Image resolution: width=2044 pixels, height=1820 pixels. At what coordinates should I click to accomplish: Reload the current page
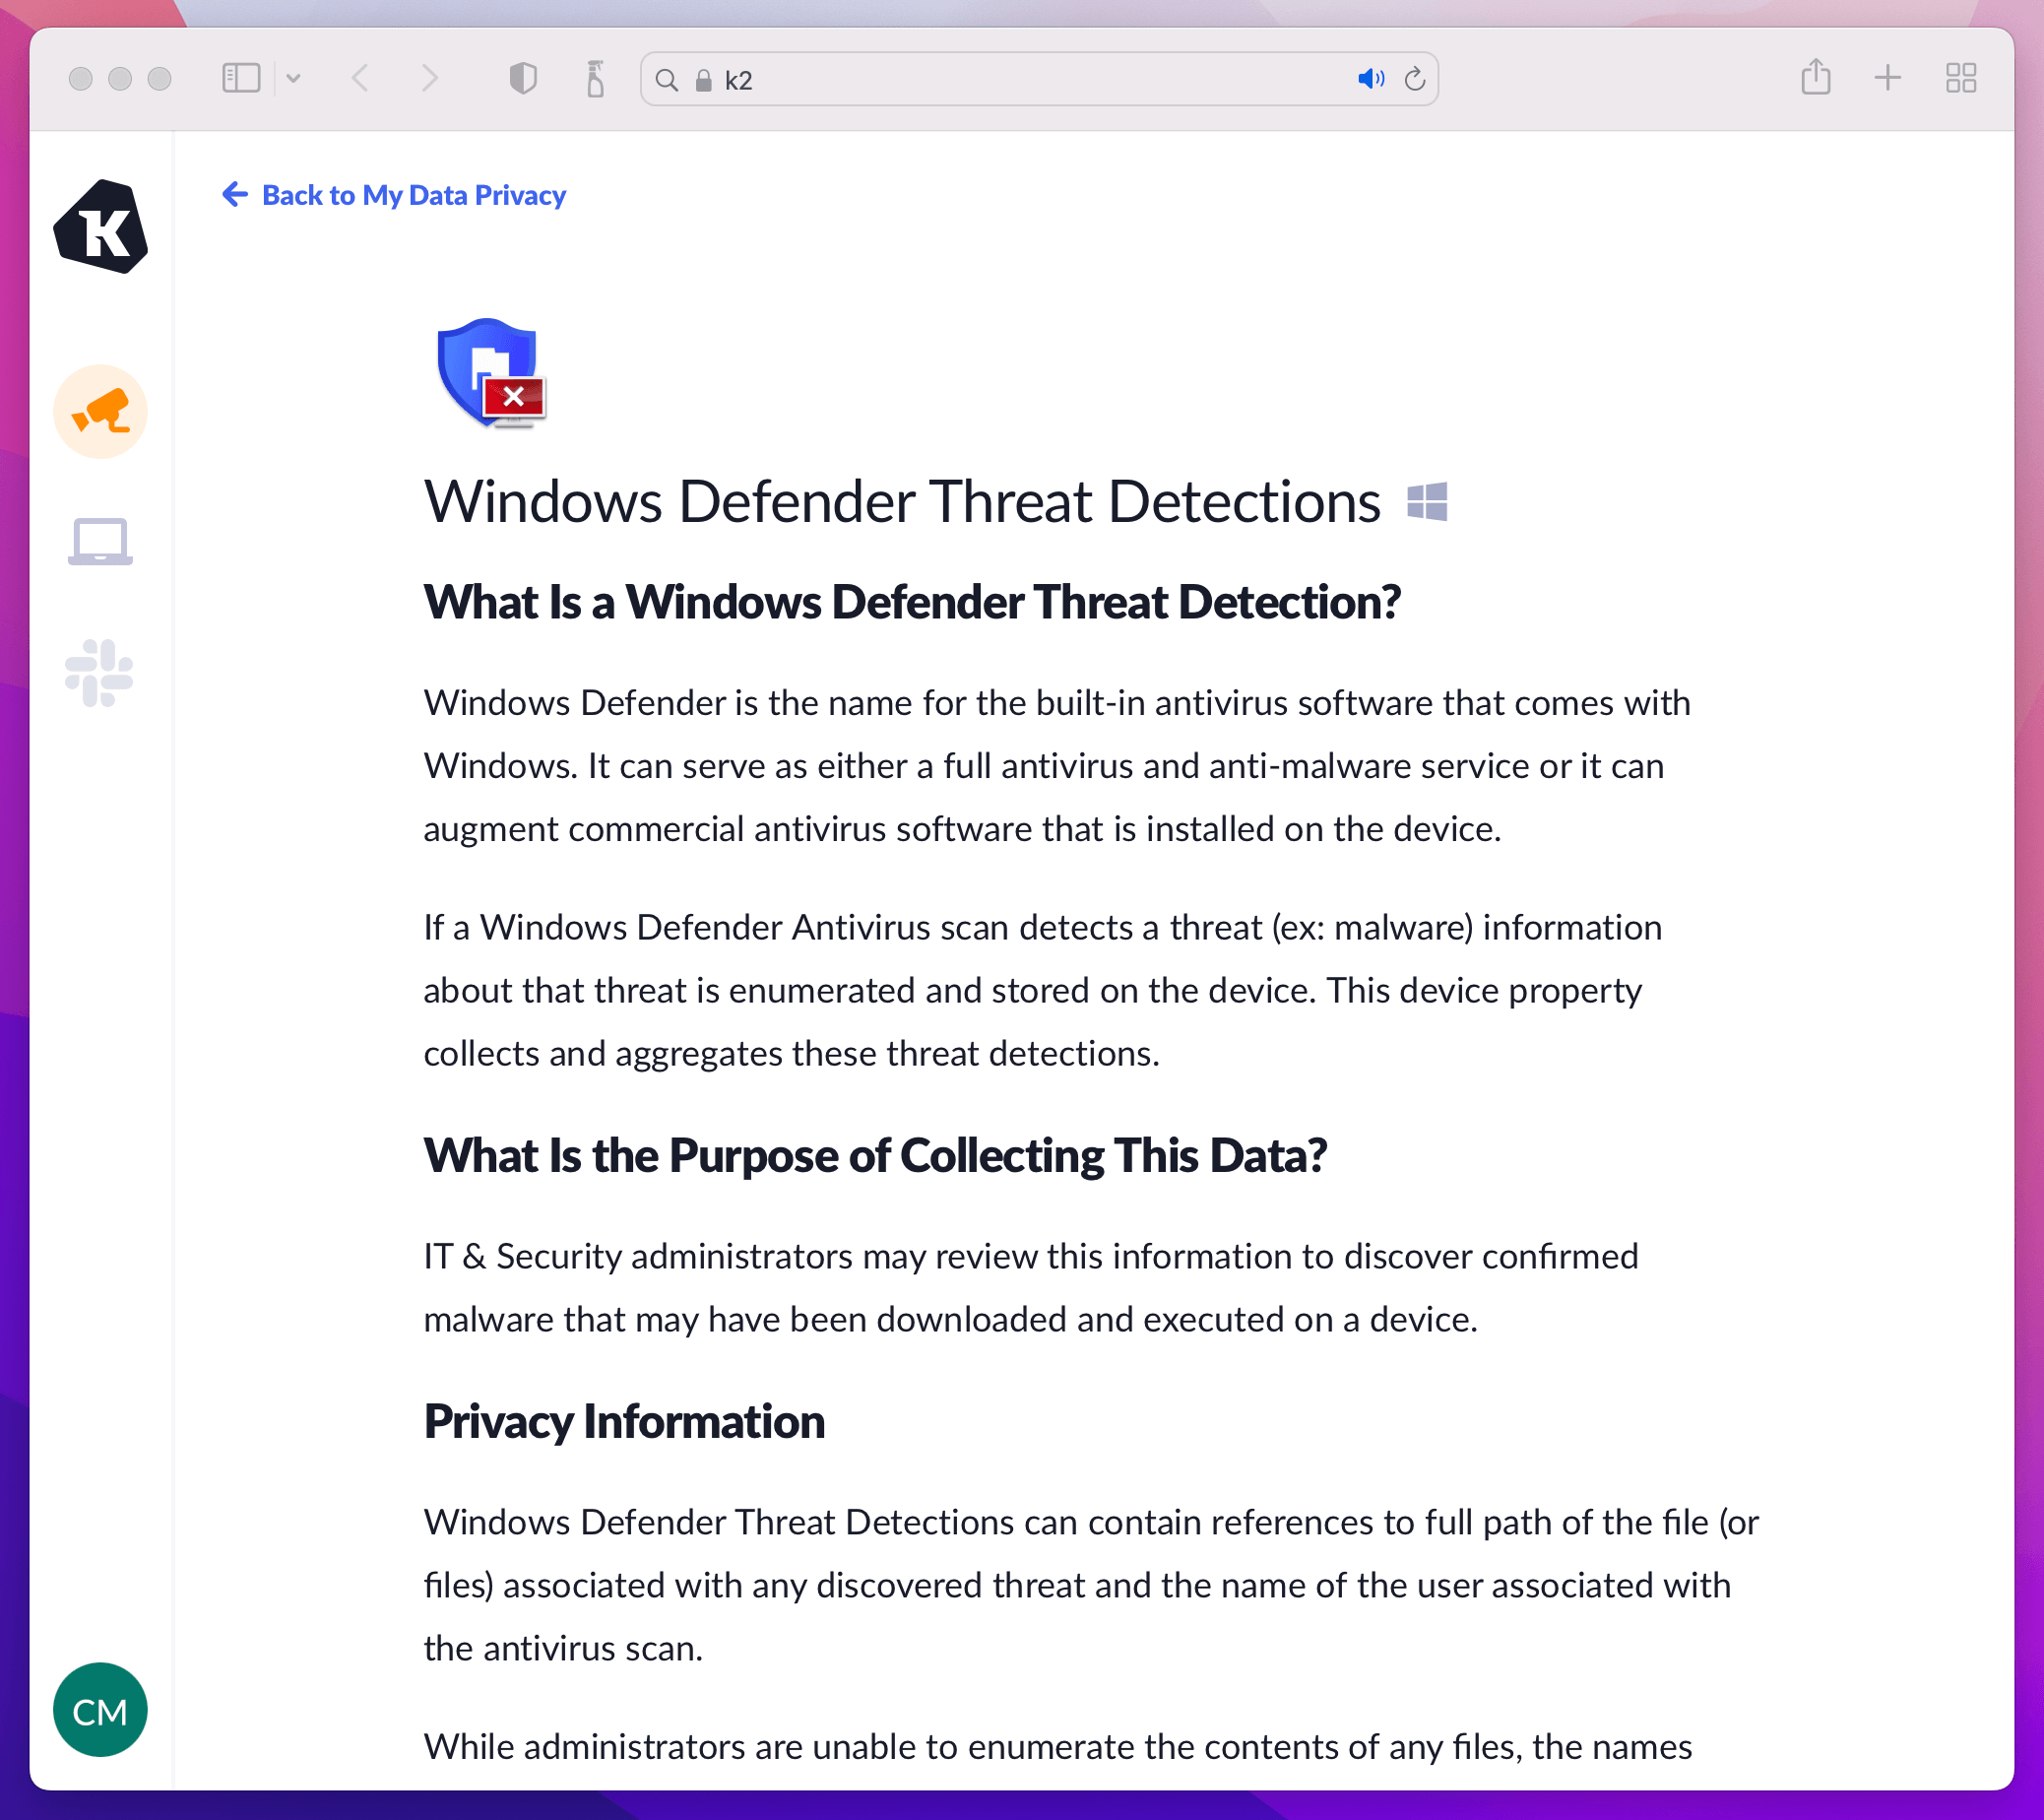point(1414,79)
